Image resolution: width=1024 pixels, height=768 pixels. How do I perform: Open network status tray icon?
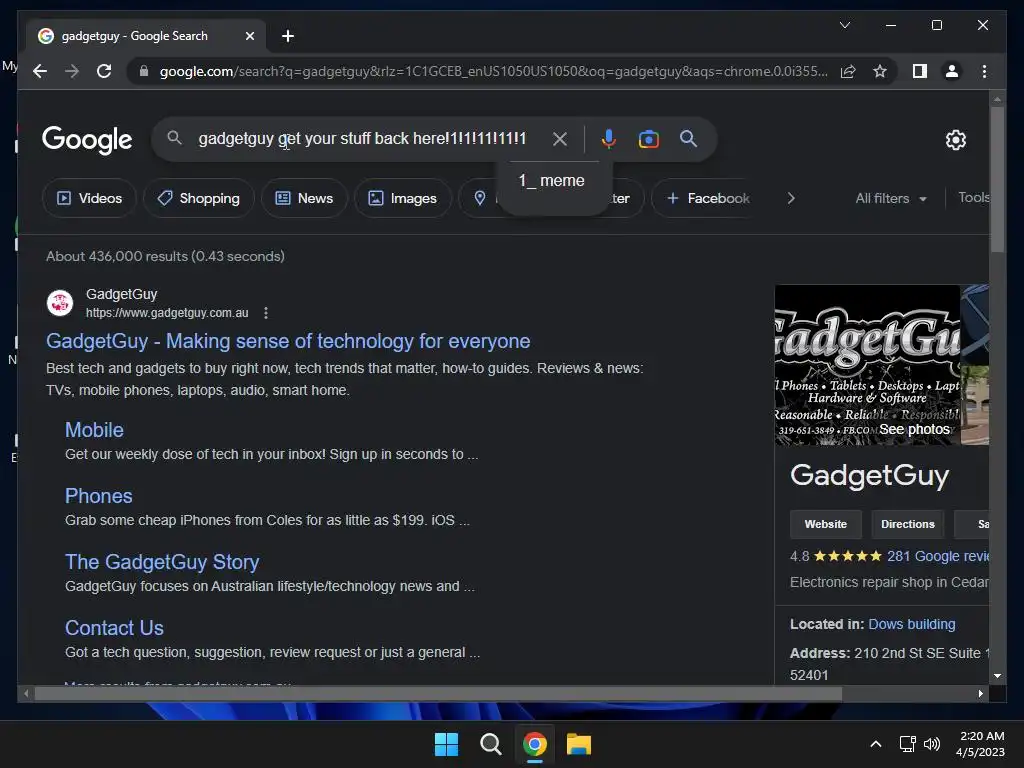pos(907,744)
